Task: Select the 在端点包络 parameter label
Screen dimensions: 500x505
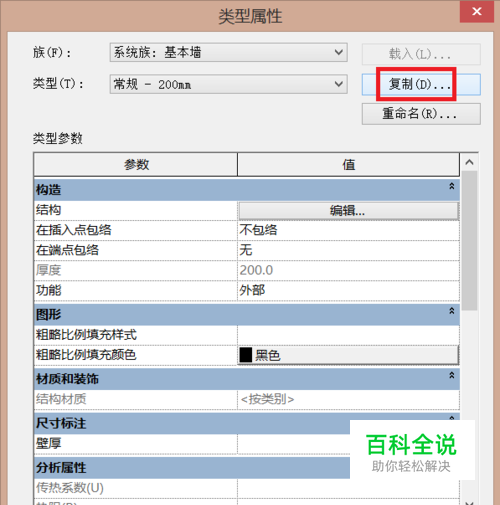Action: 67,250
